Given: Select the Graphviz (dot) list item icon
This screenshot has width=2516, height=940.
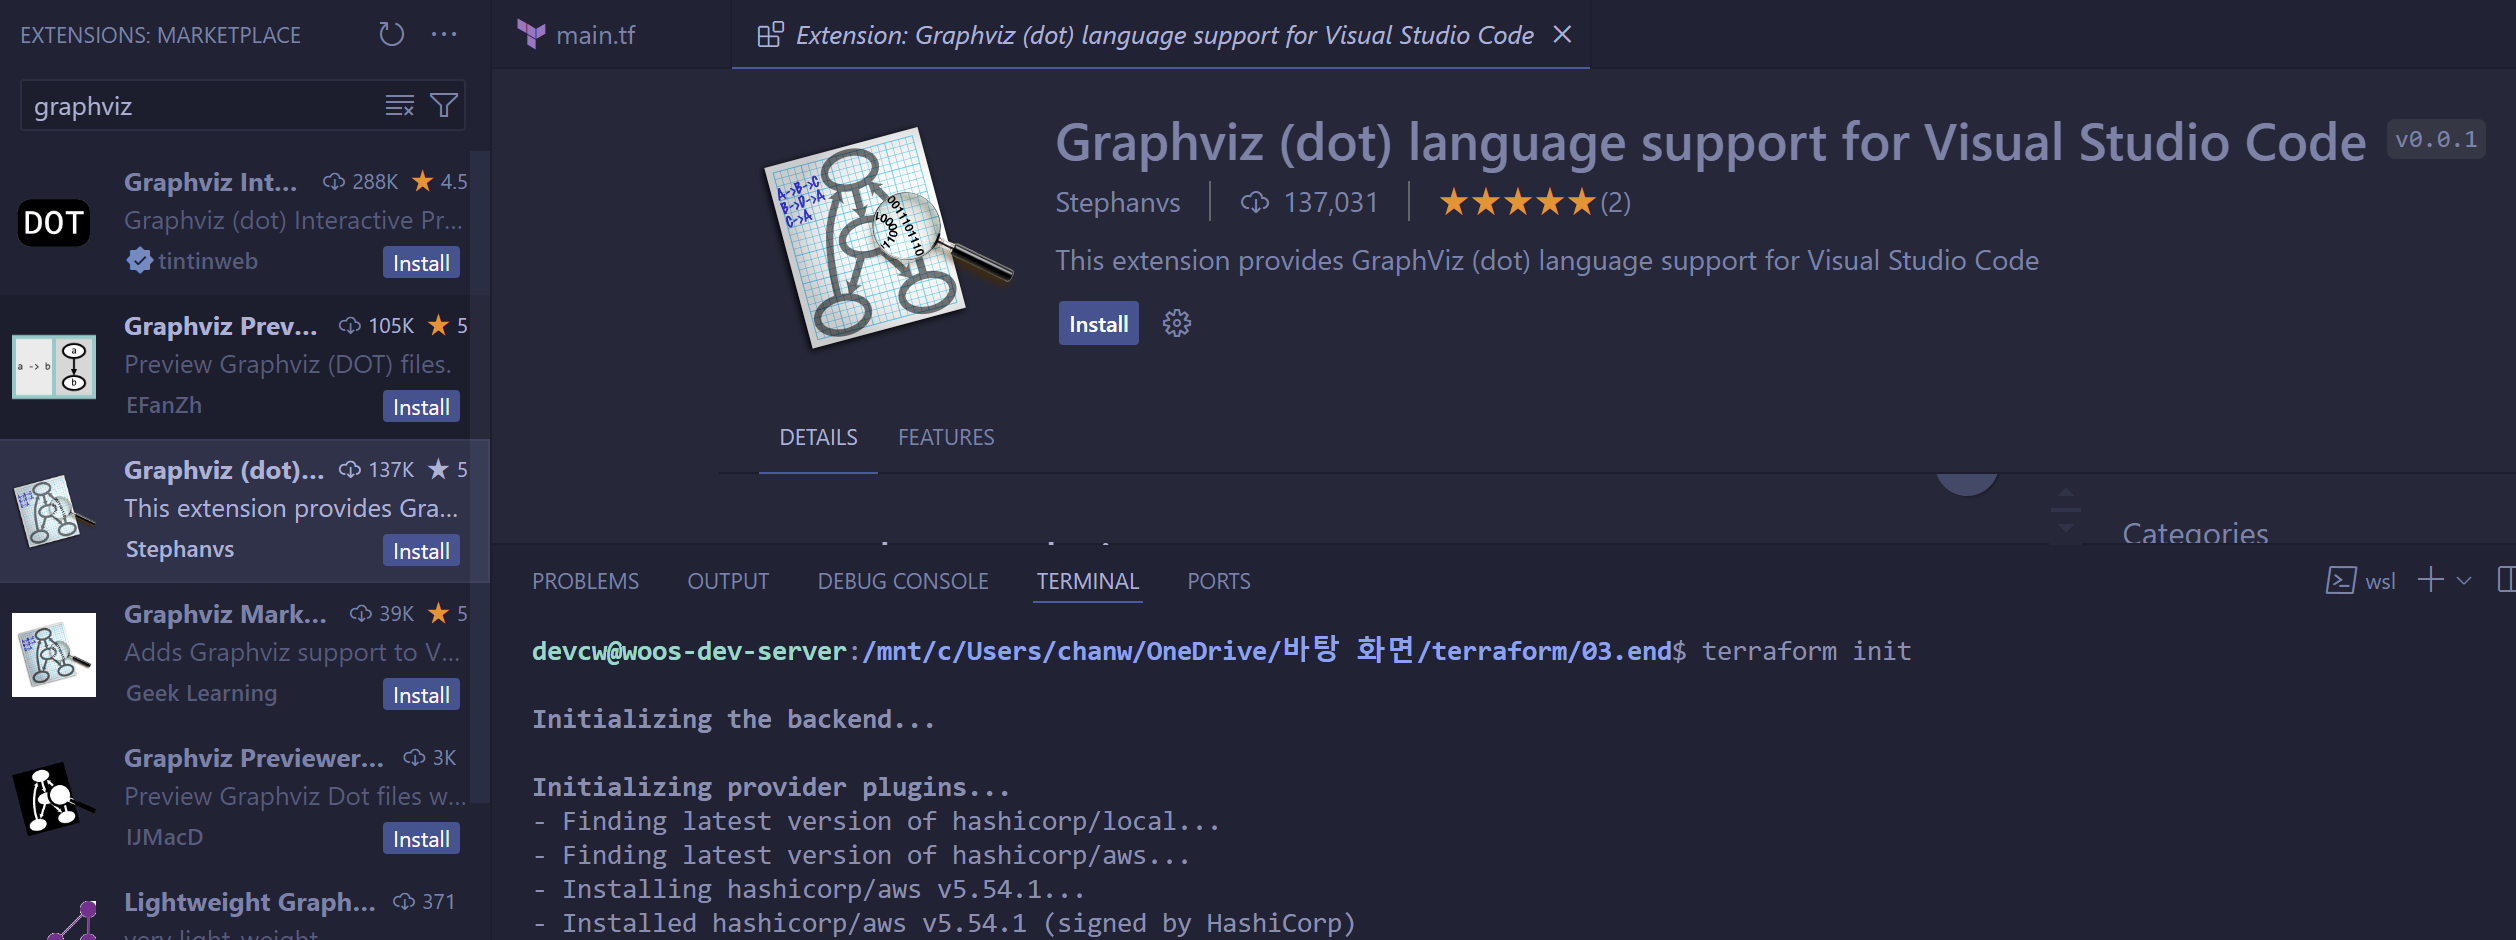Looking at the screenshot, I should tap(54, 510).
